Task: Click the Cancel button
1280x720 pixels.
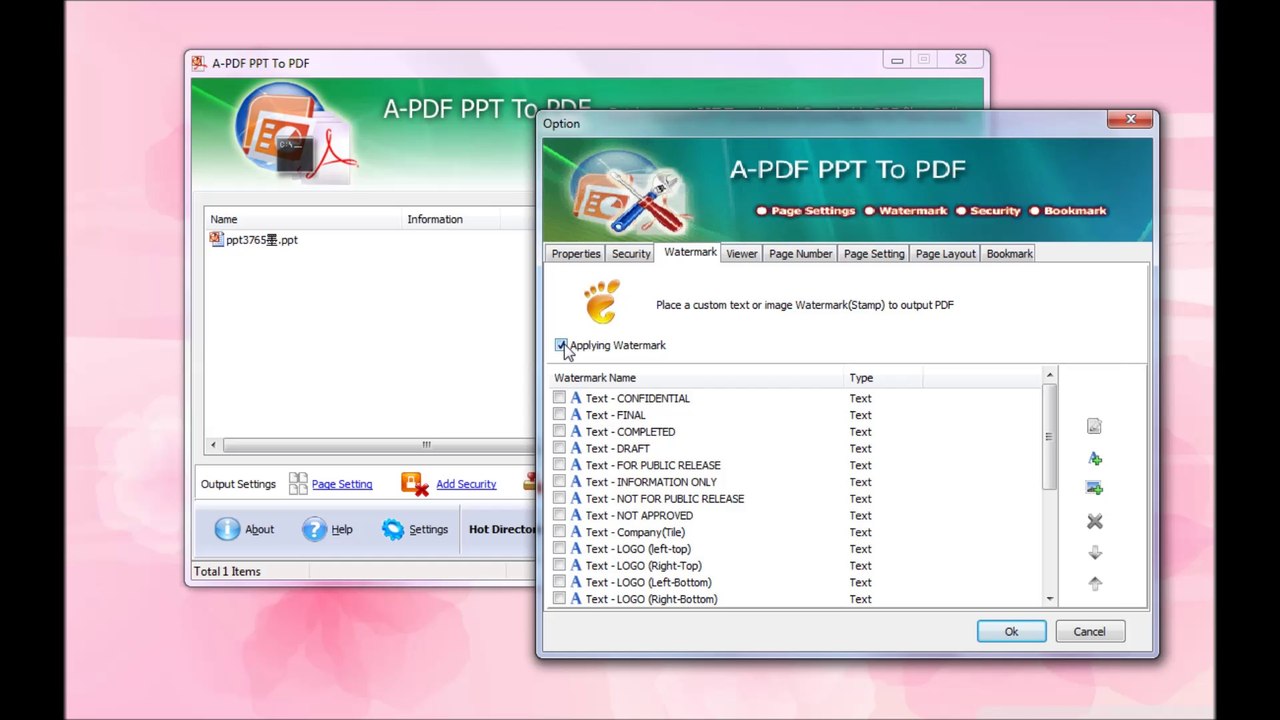Action: 1089,632
